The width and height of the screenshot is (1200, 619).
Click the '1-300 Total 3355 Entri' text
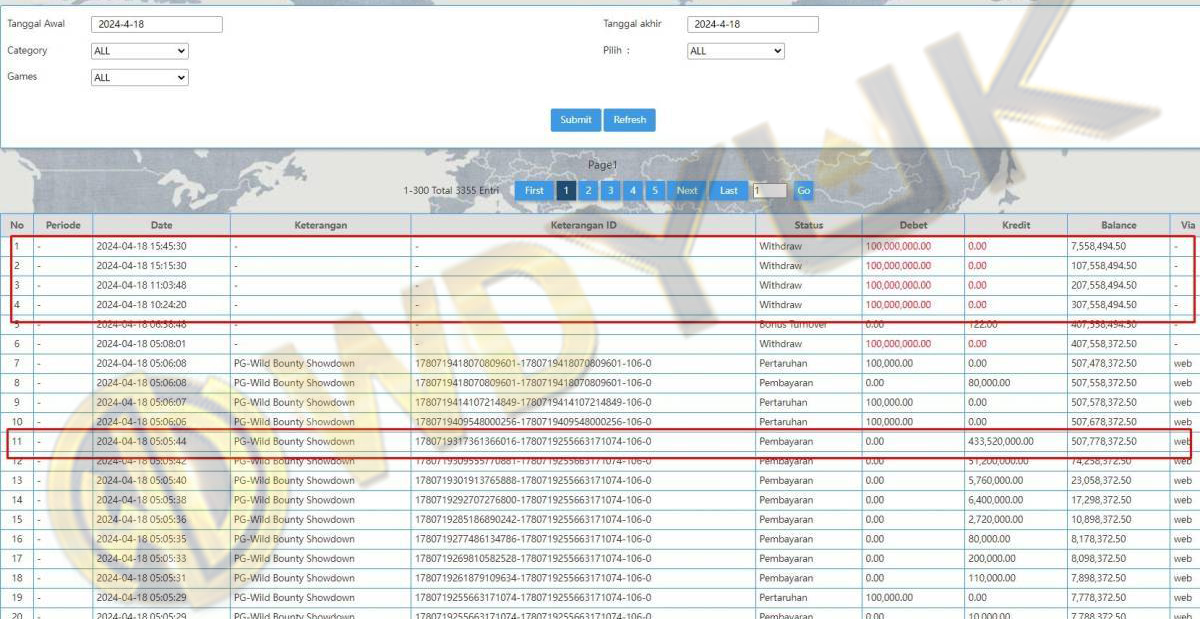[x=451, y=190]
